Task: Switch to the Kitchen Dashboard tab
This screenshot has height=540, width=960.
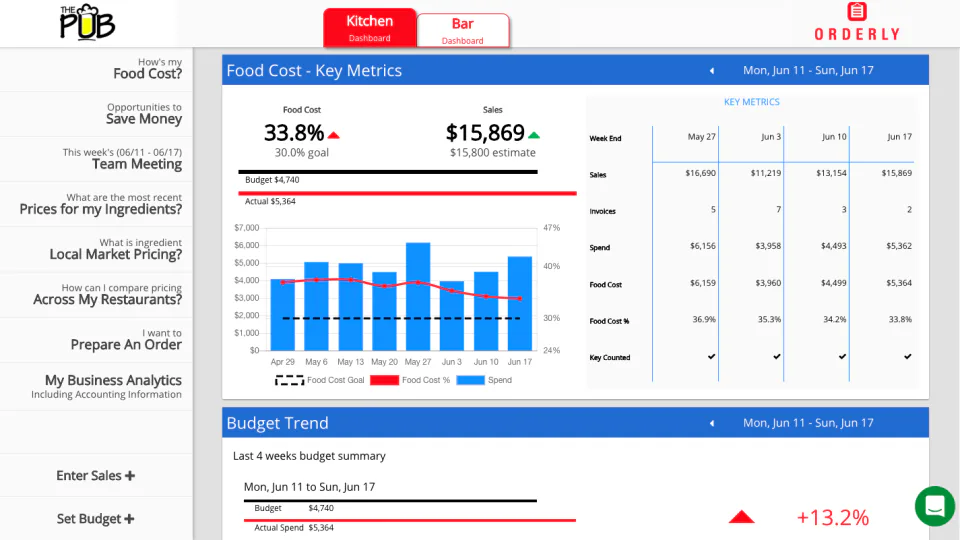Action: pos(370,28)
